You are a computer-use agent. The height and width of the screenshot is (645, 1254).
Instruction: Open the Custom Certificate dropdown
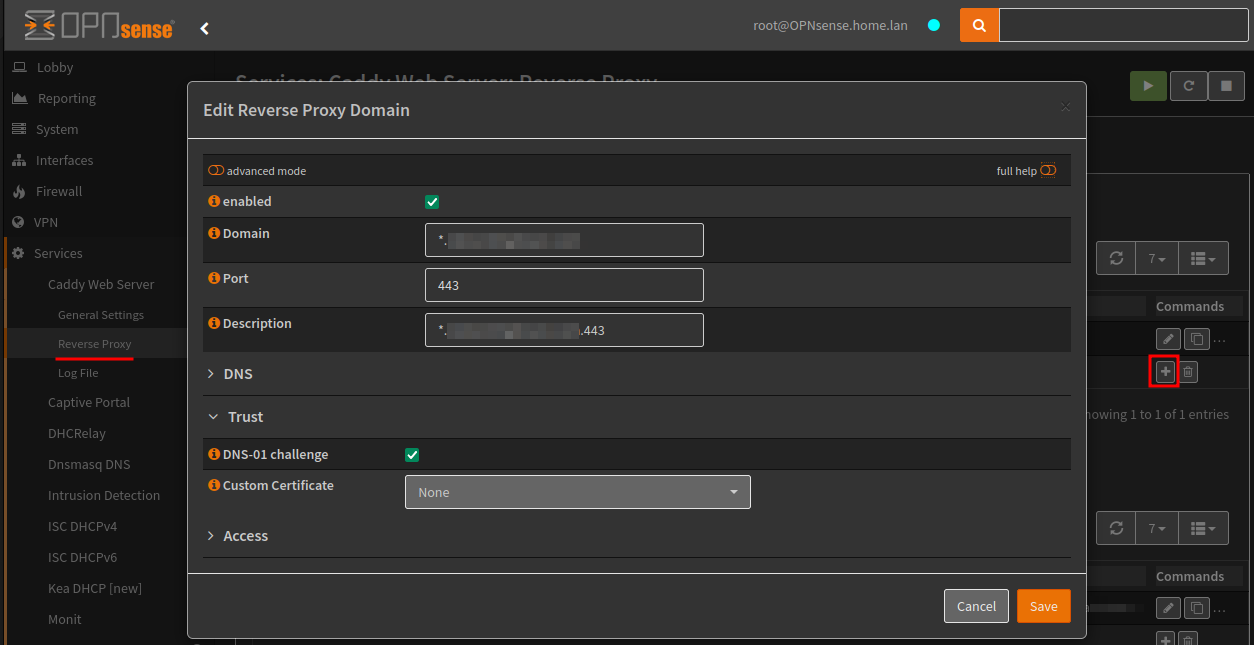578,492
